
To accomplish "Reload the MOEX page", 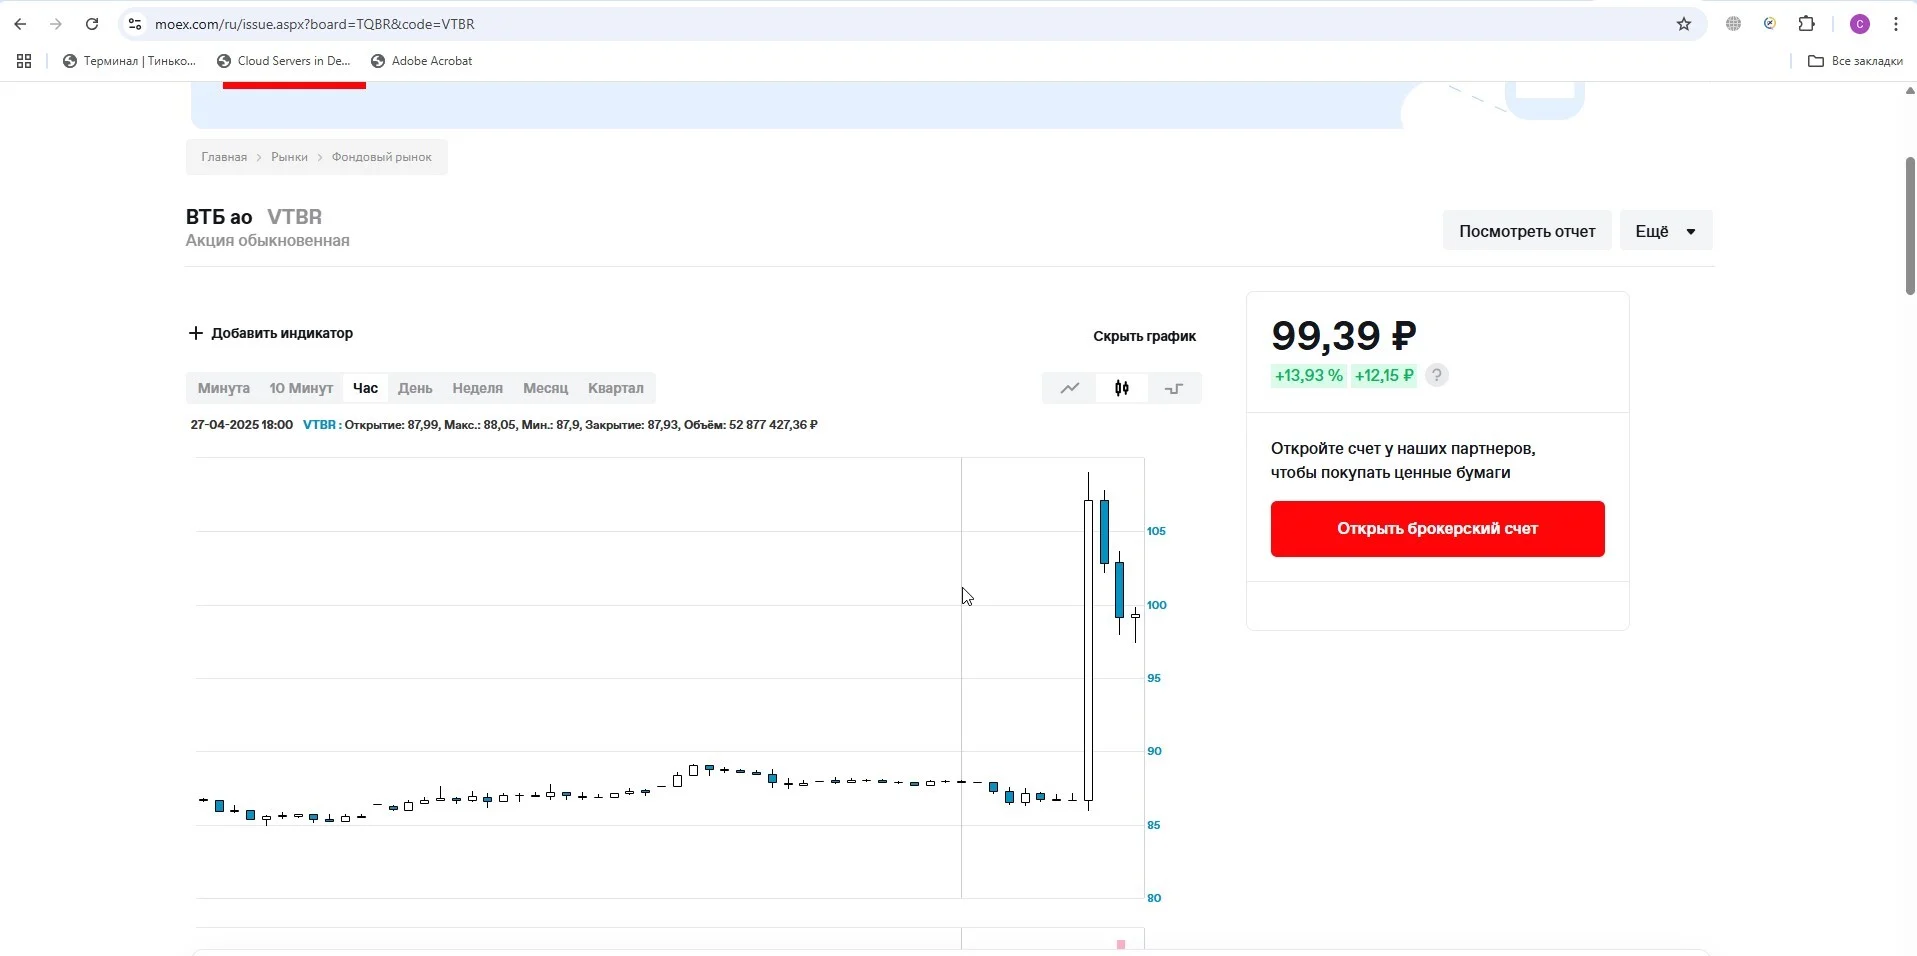I will [92, 24].
